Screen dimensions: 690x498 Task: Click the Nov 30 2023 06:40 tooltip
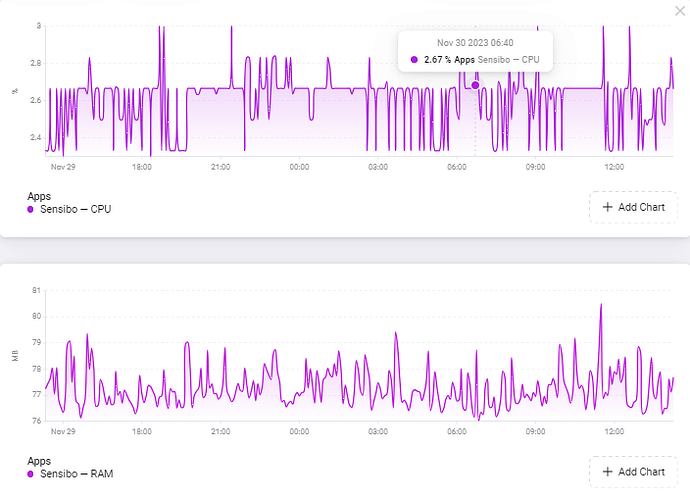coord(475,51)
